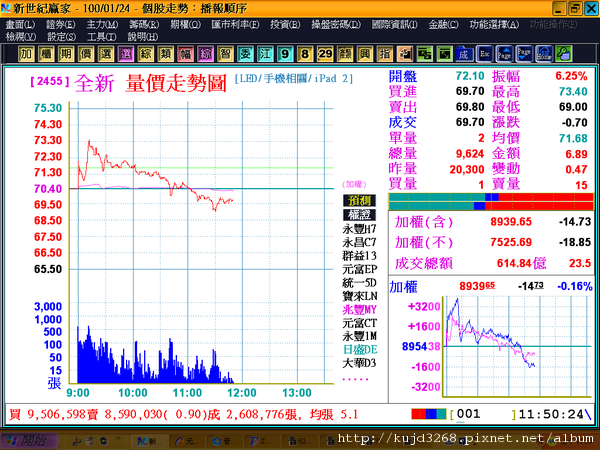Open the 操盤密碼(D) menu
Screen dimensions: 600x450
tap(336, 25)
